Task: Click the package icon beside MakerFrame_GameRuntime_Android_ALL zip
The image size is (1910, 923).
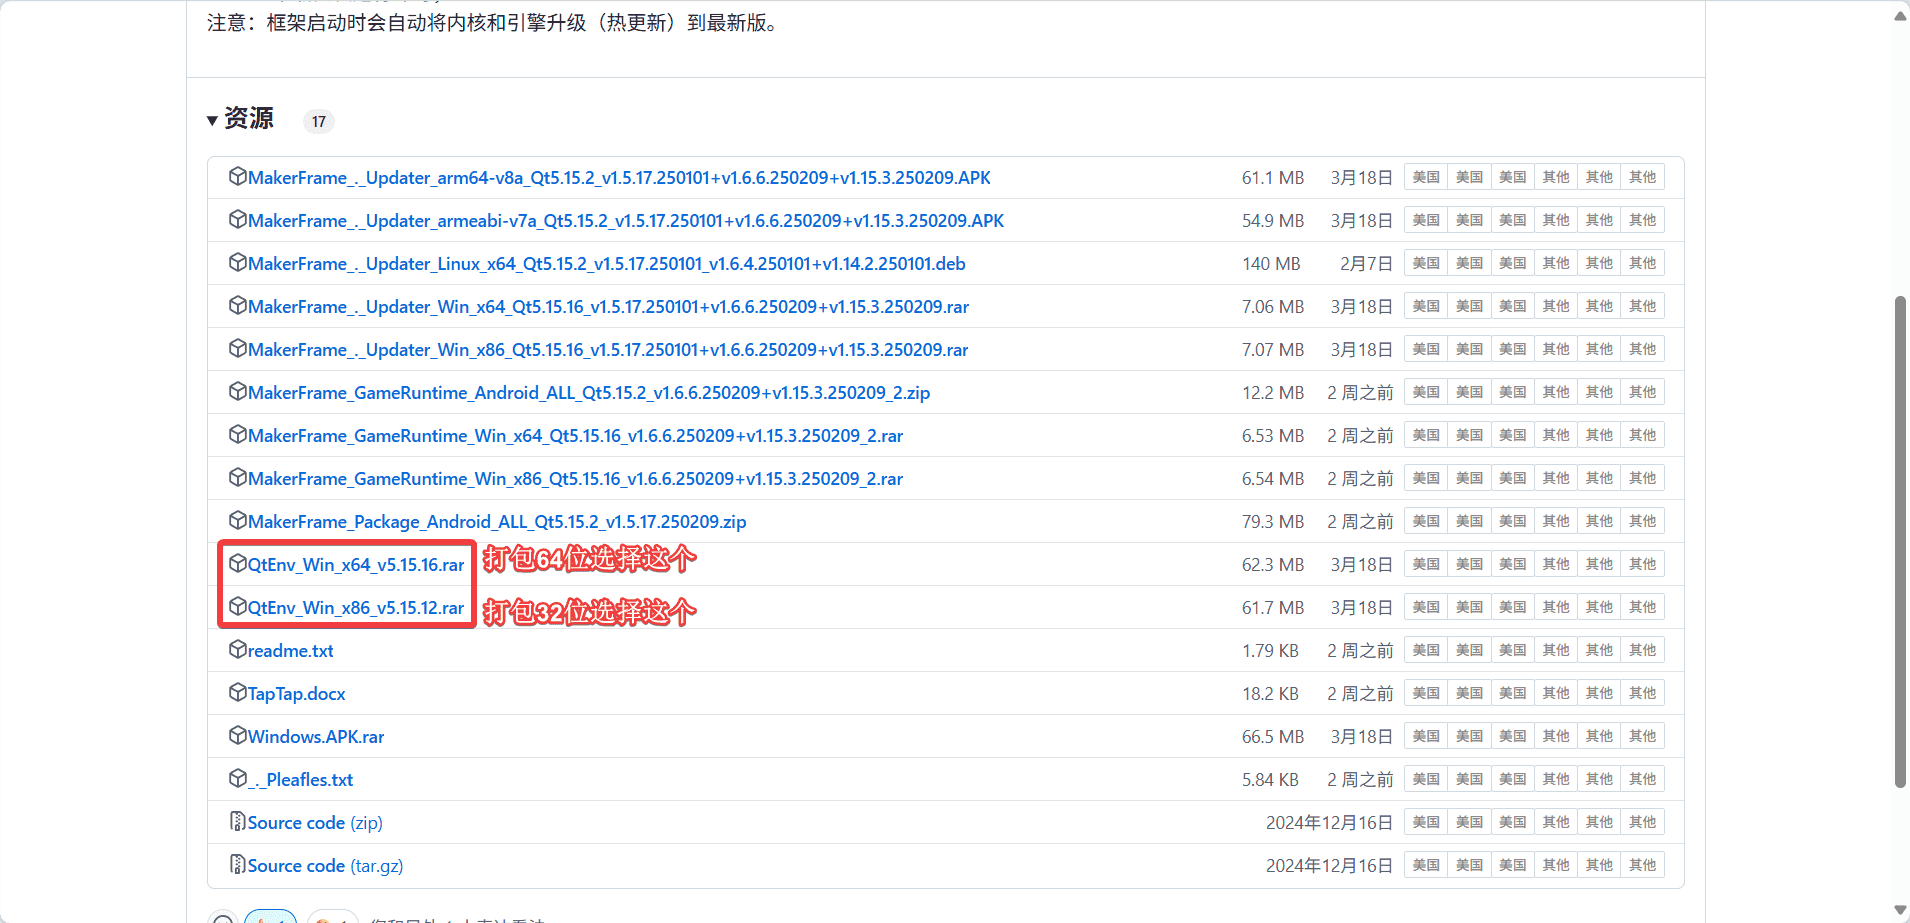Action: 236,391
